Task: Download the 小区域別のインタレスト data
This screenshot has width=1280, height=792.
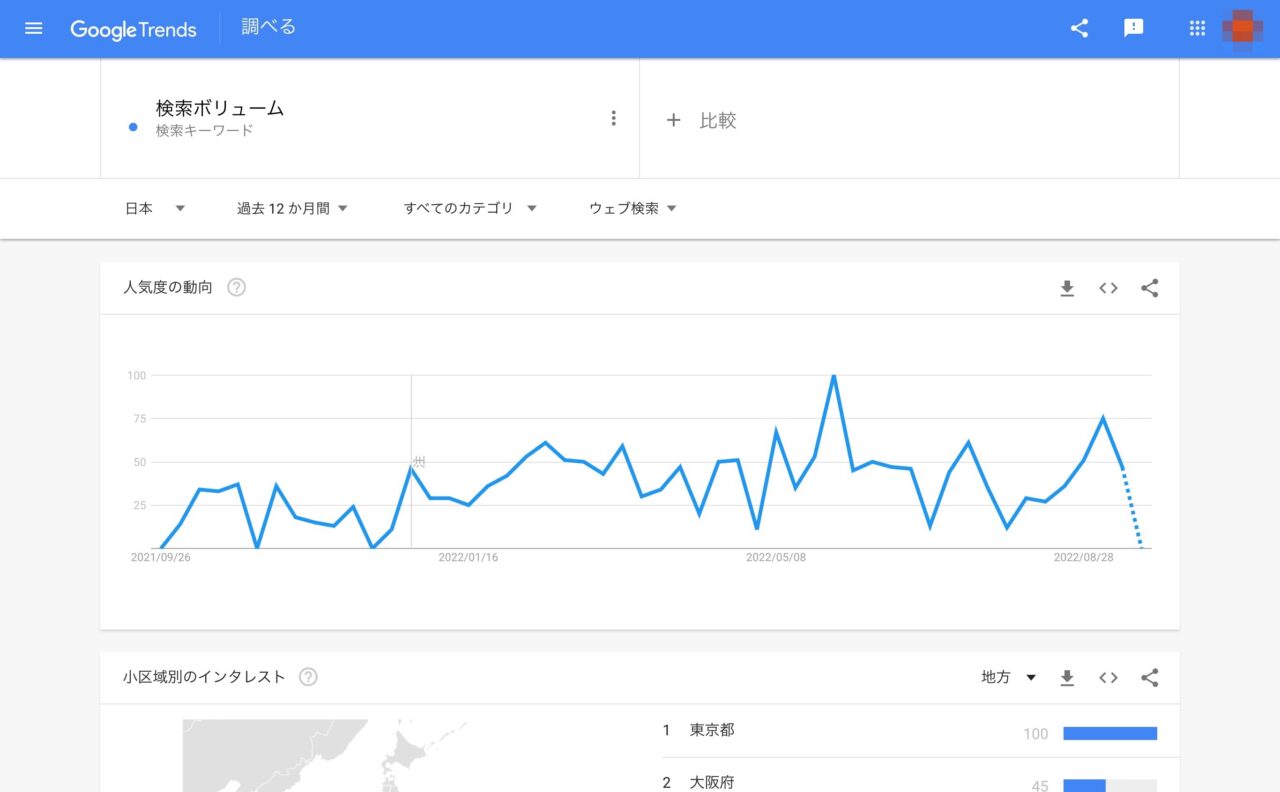Action: (x=1067, y=677)
